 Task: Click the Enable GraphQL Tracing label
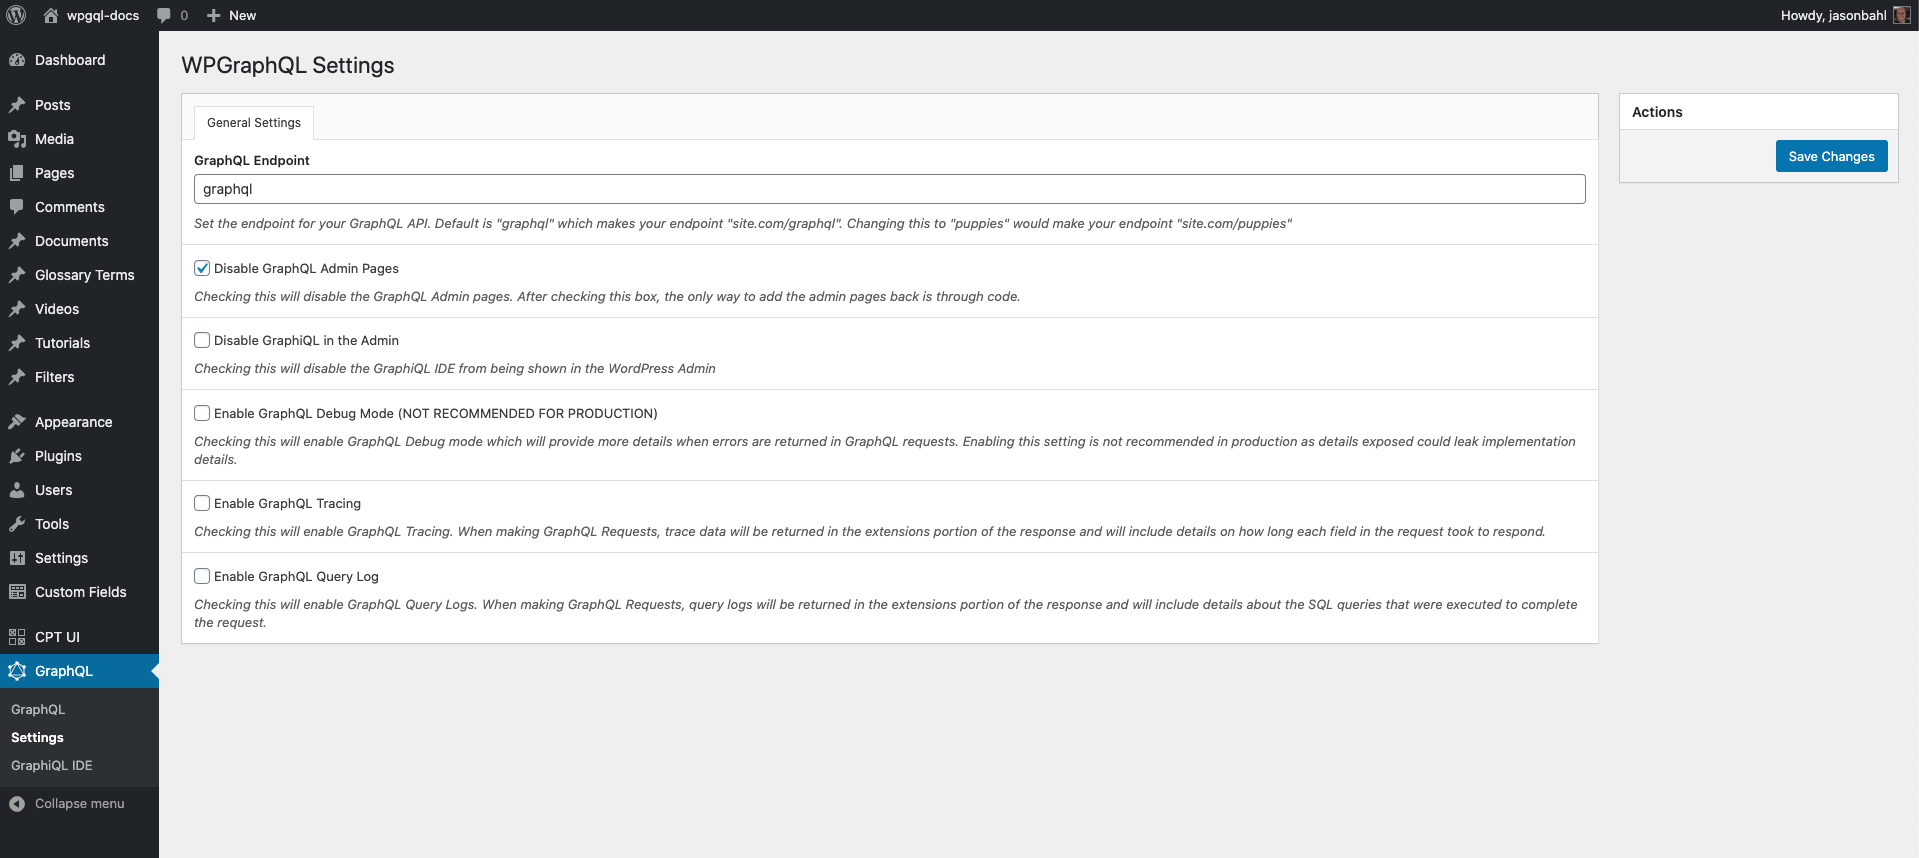[x=287, y=503]
